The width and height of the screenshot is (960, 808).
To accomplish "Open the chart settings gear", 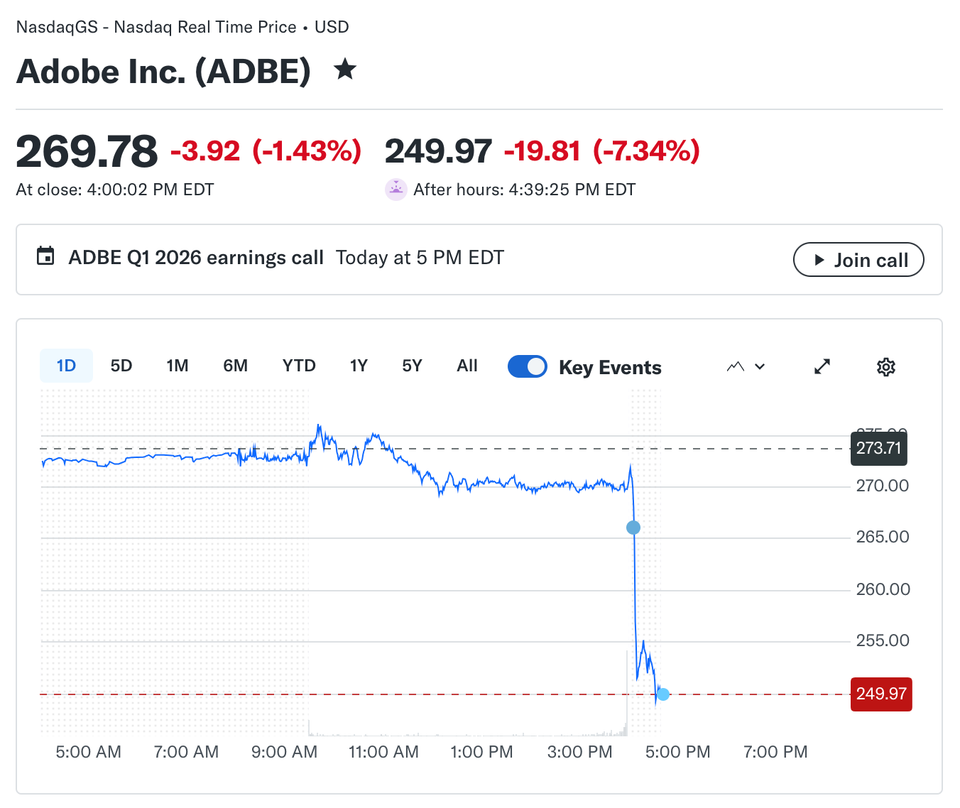I will pos(885,367).
